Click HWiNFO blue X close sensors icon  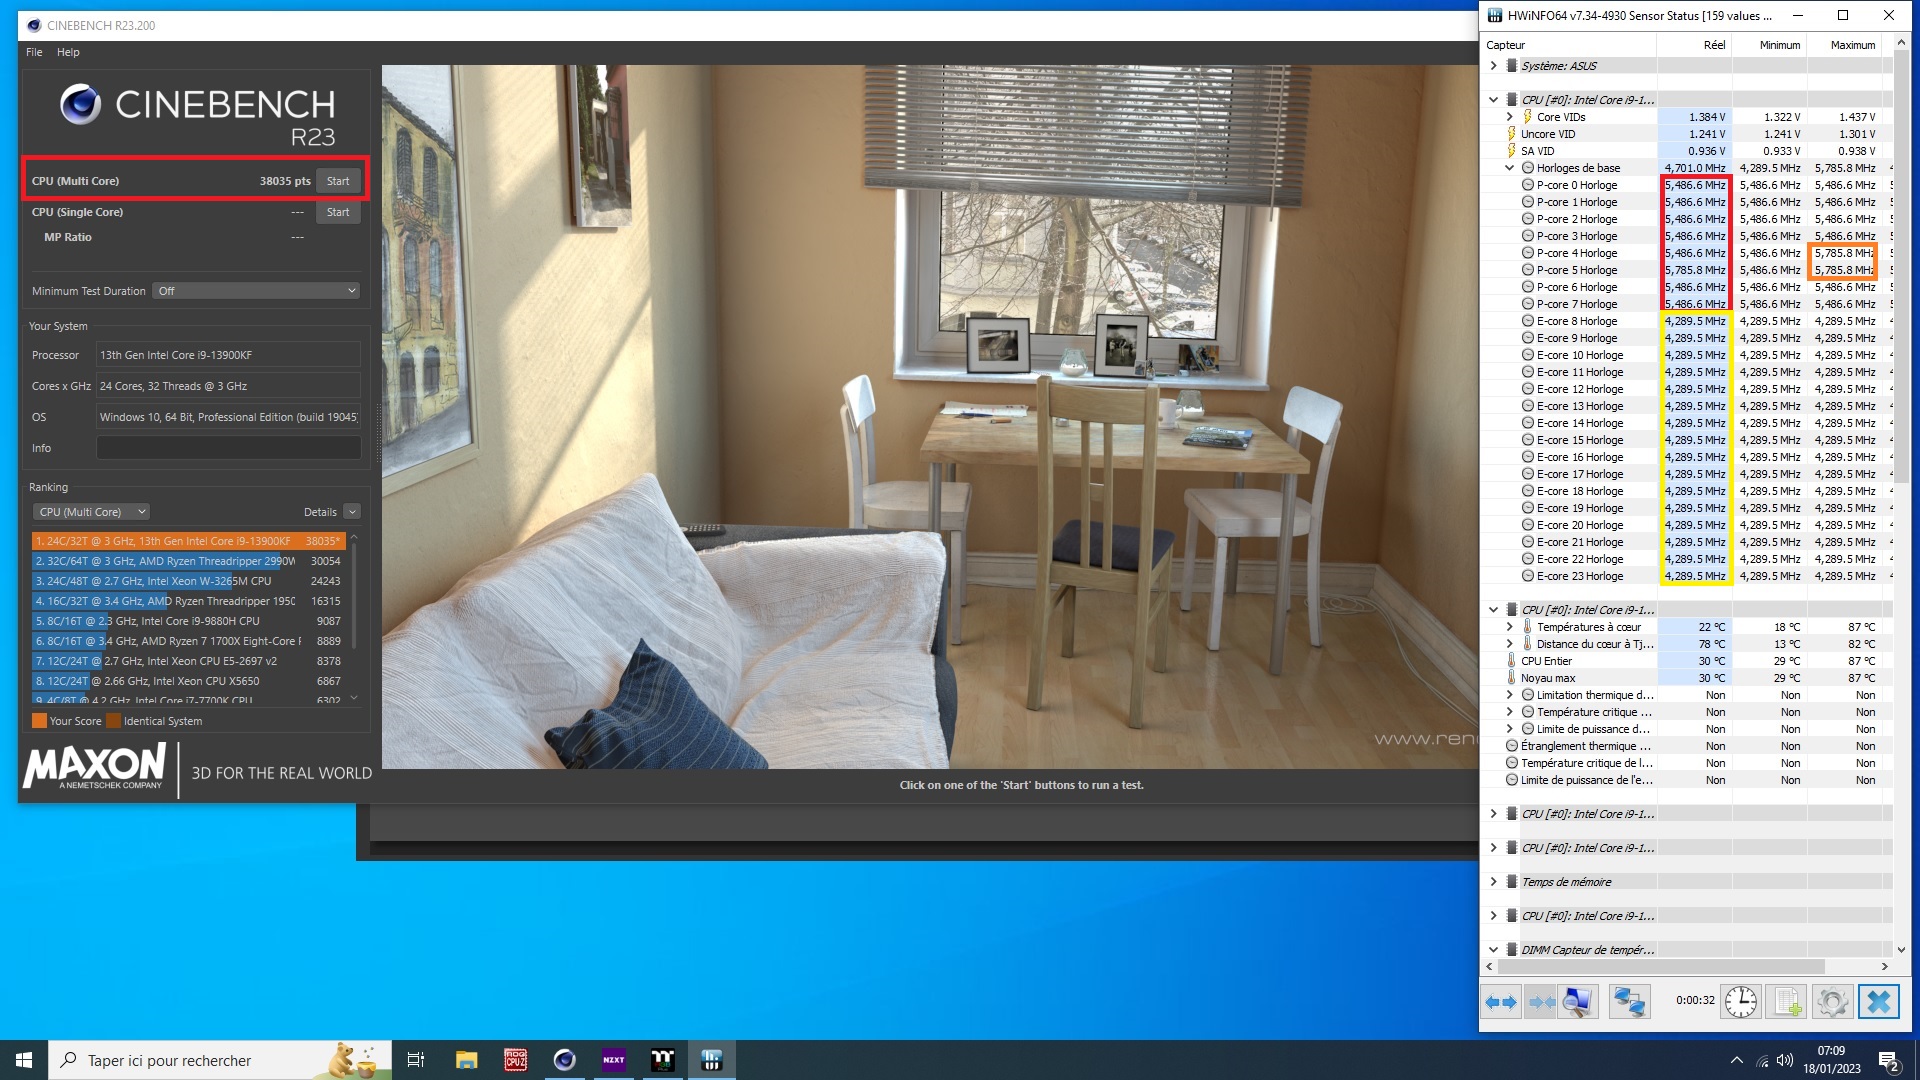(x=1879, y=1001)
